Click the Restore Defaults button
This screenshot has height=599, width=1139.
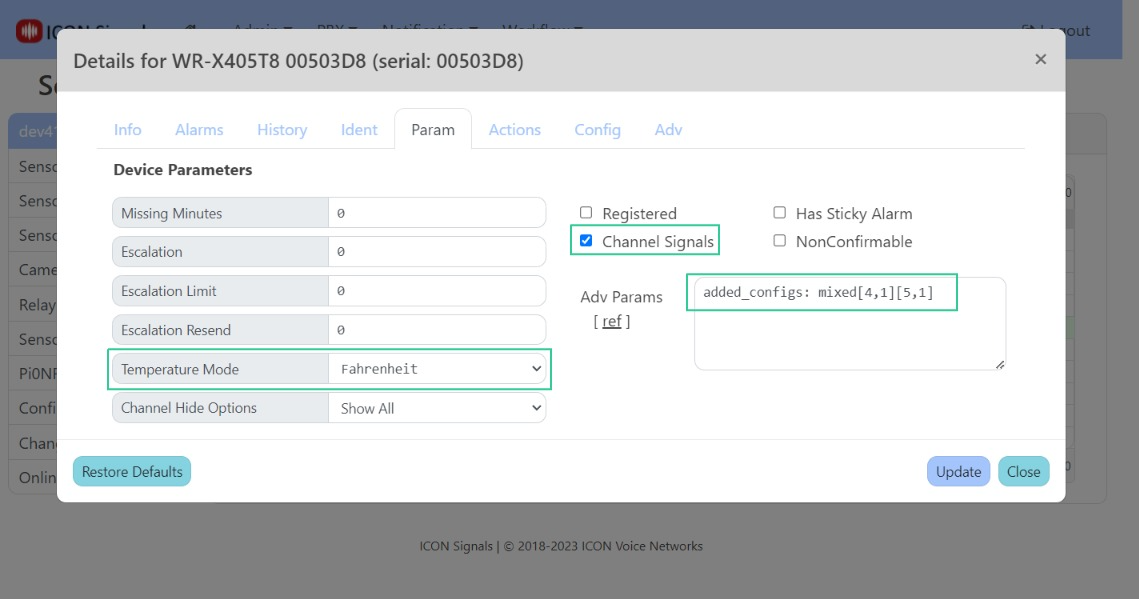coord(131,470)
